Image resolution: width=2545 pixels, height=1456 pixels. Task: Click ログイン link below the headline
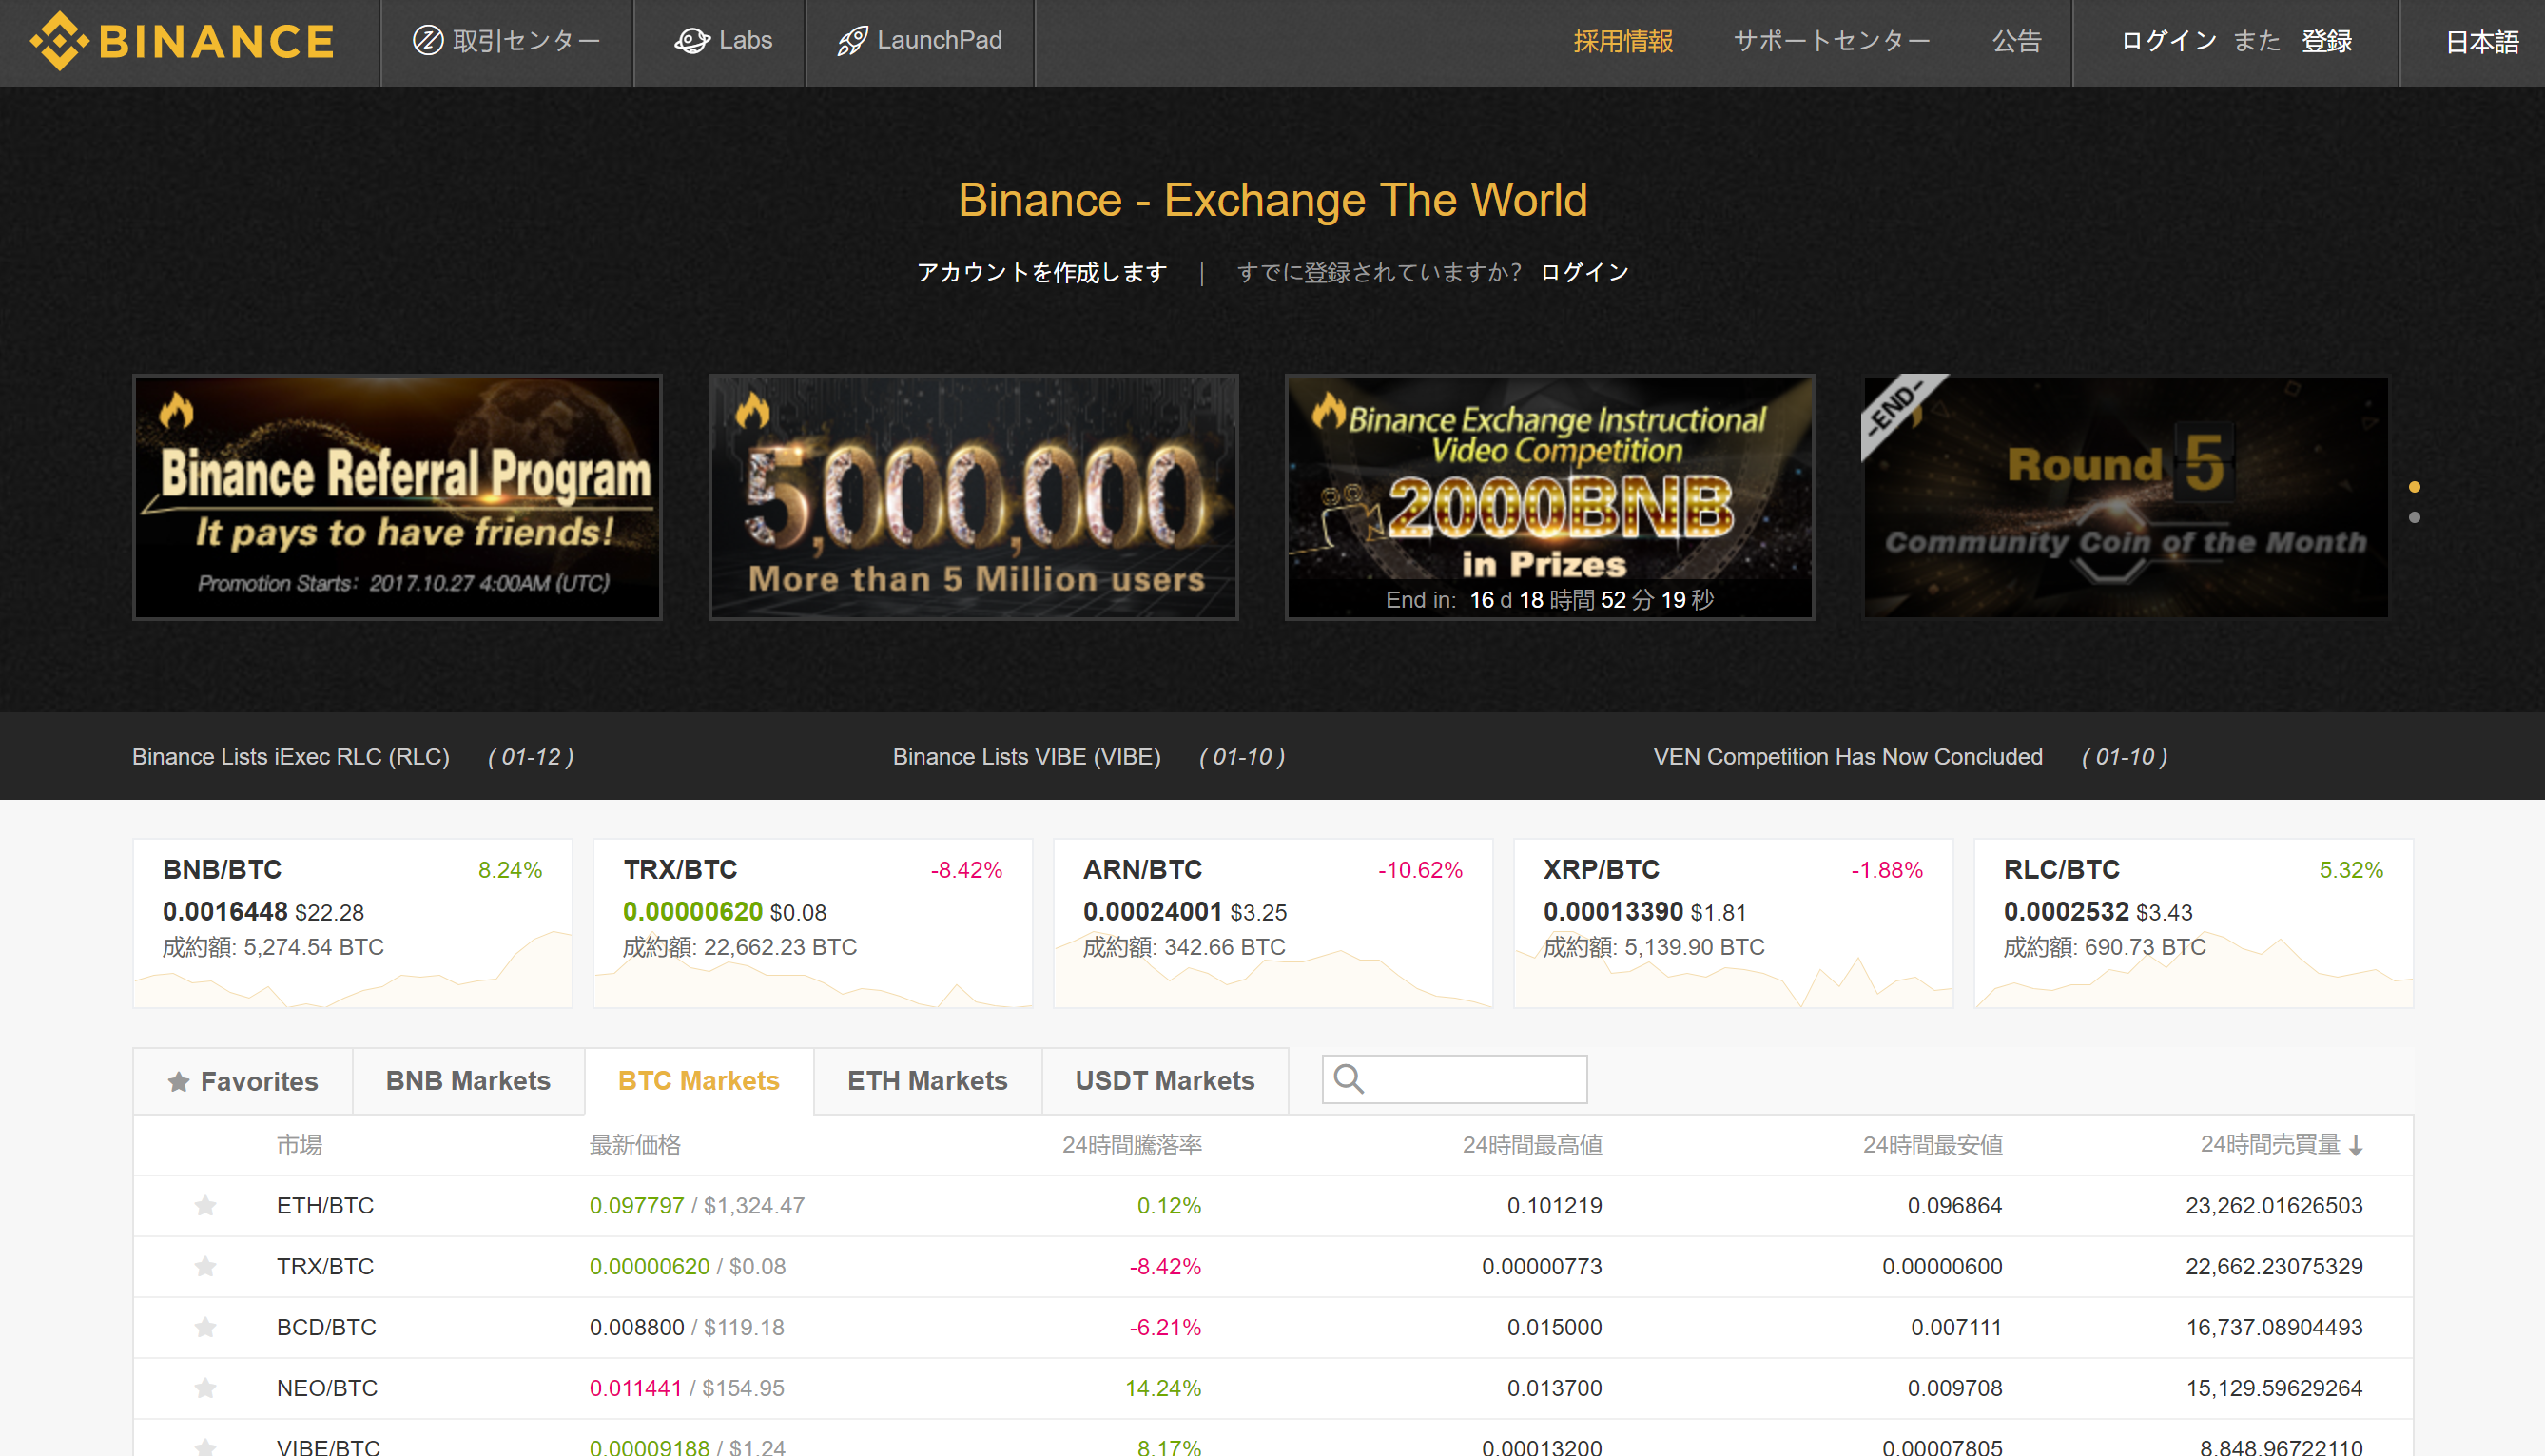1585,272
